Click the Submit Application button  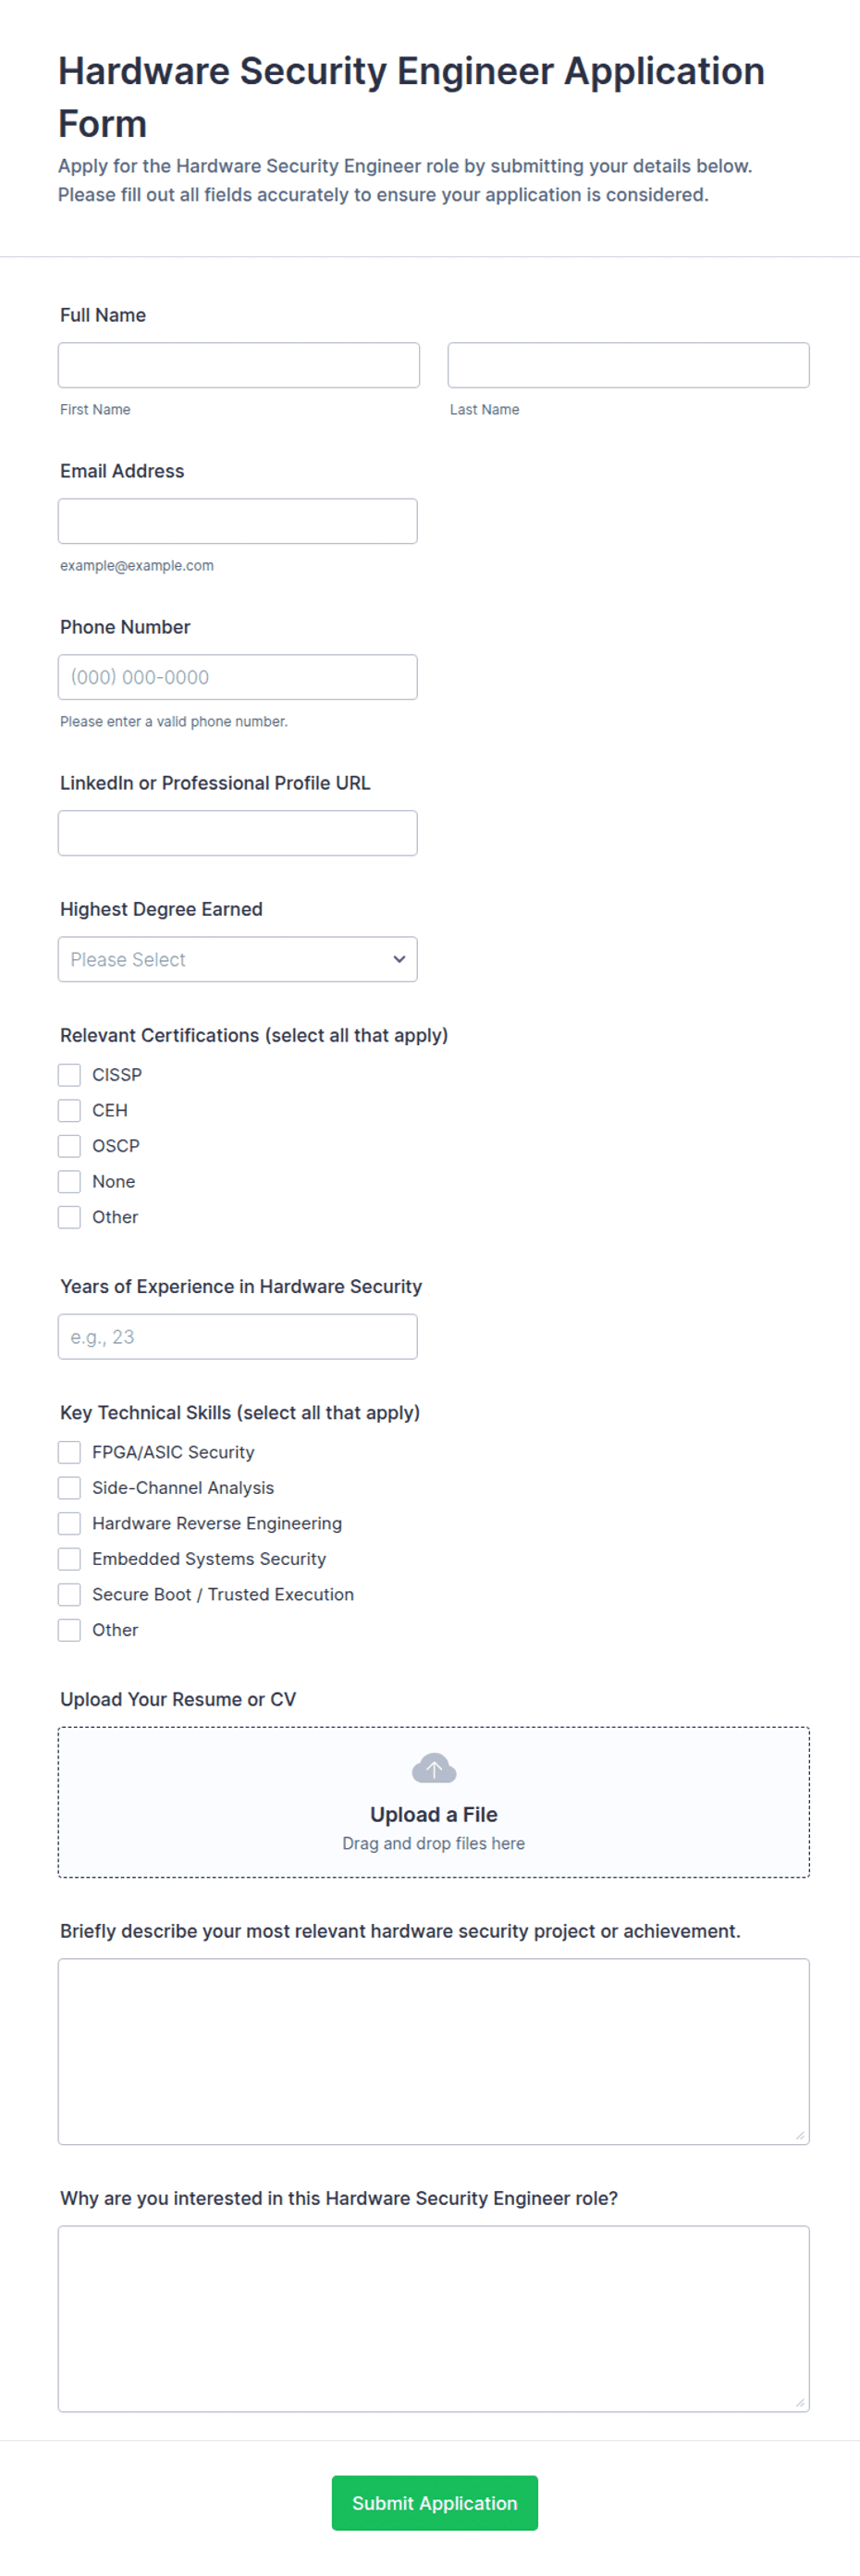[x=435, y=2503]
